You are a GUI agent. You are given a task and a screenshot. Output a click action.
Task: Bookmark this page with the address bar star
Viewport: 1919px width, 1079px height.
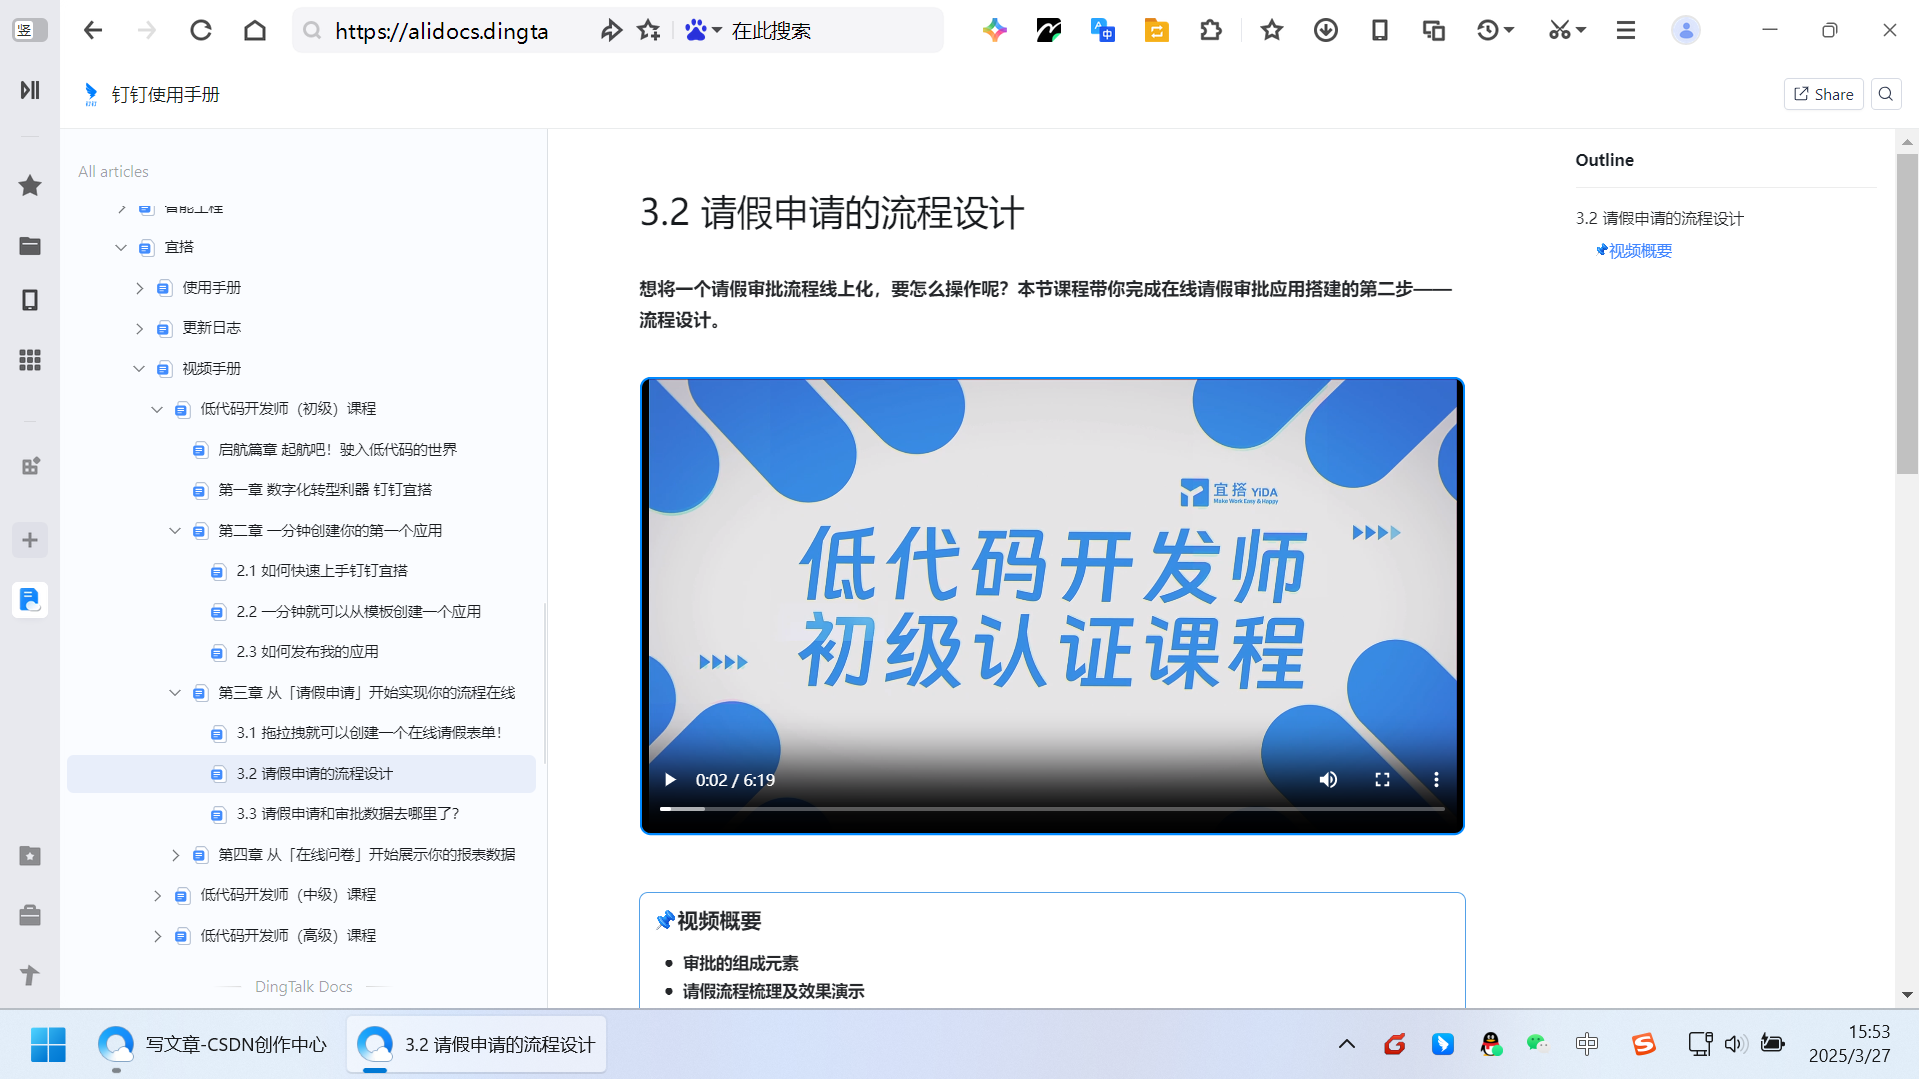coord(649,30)
